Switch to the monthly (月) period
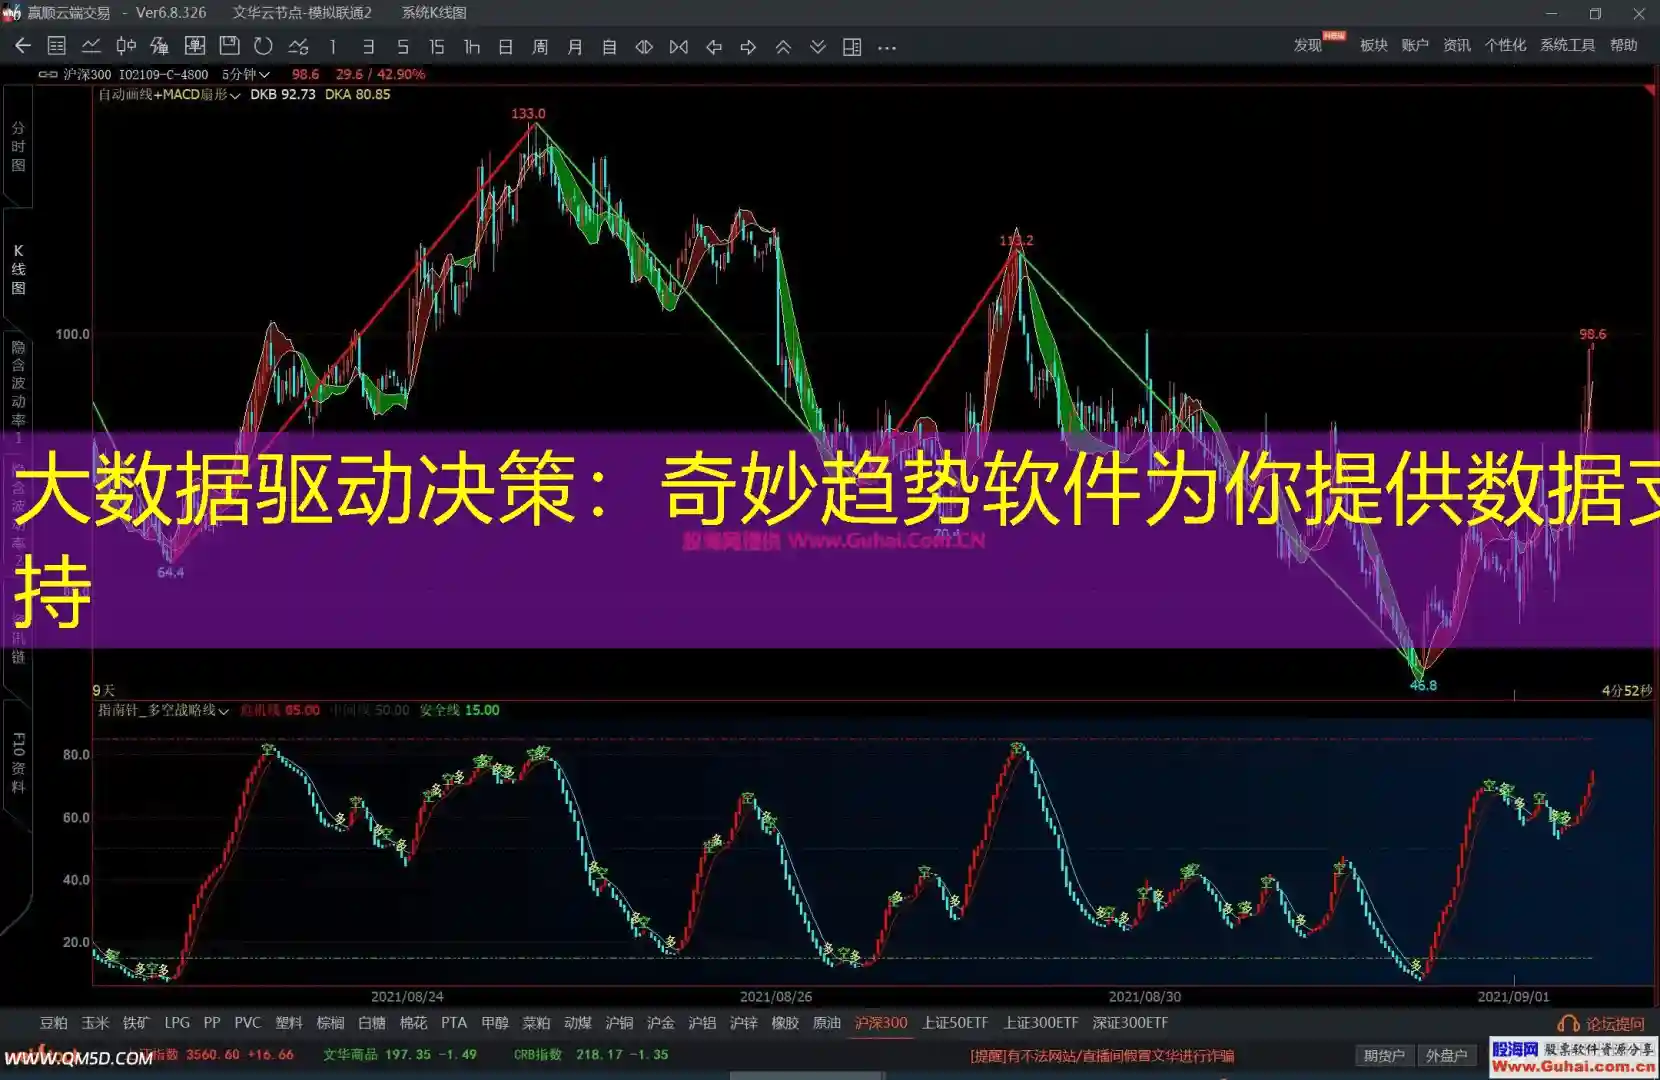Image resolution: width=1660 pixels, height=1080 pixels. [575, 47]
